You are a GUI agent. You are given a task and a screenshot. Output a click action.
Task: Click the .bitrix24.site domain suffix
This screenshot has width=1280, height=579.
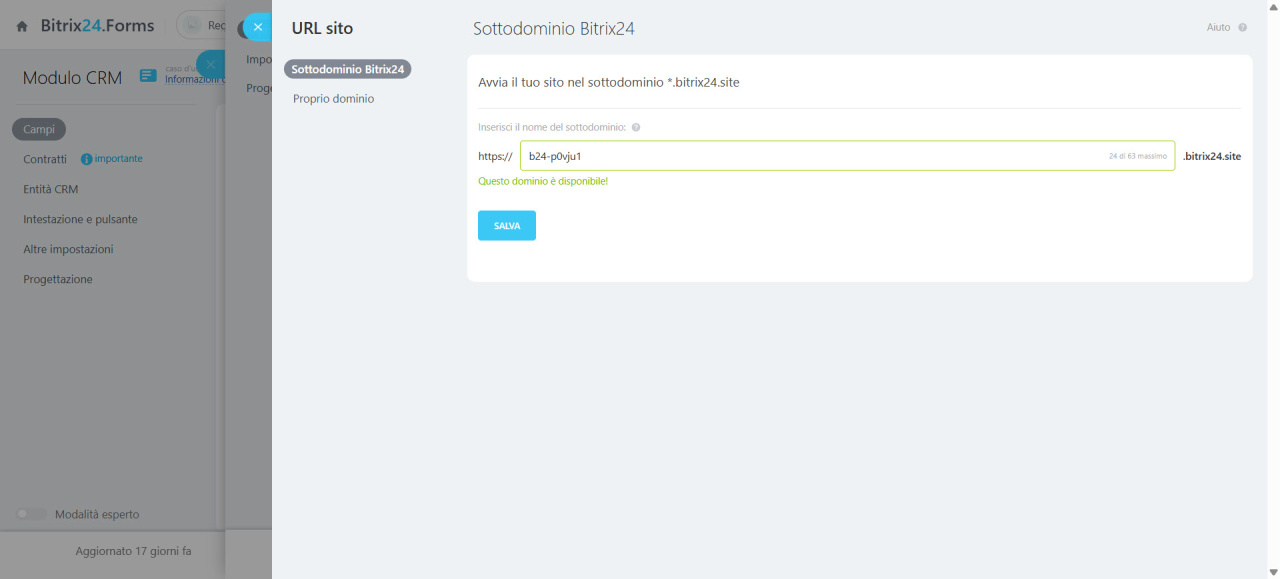[1212, 156]
